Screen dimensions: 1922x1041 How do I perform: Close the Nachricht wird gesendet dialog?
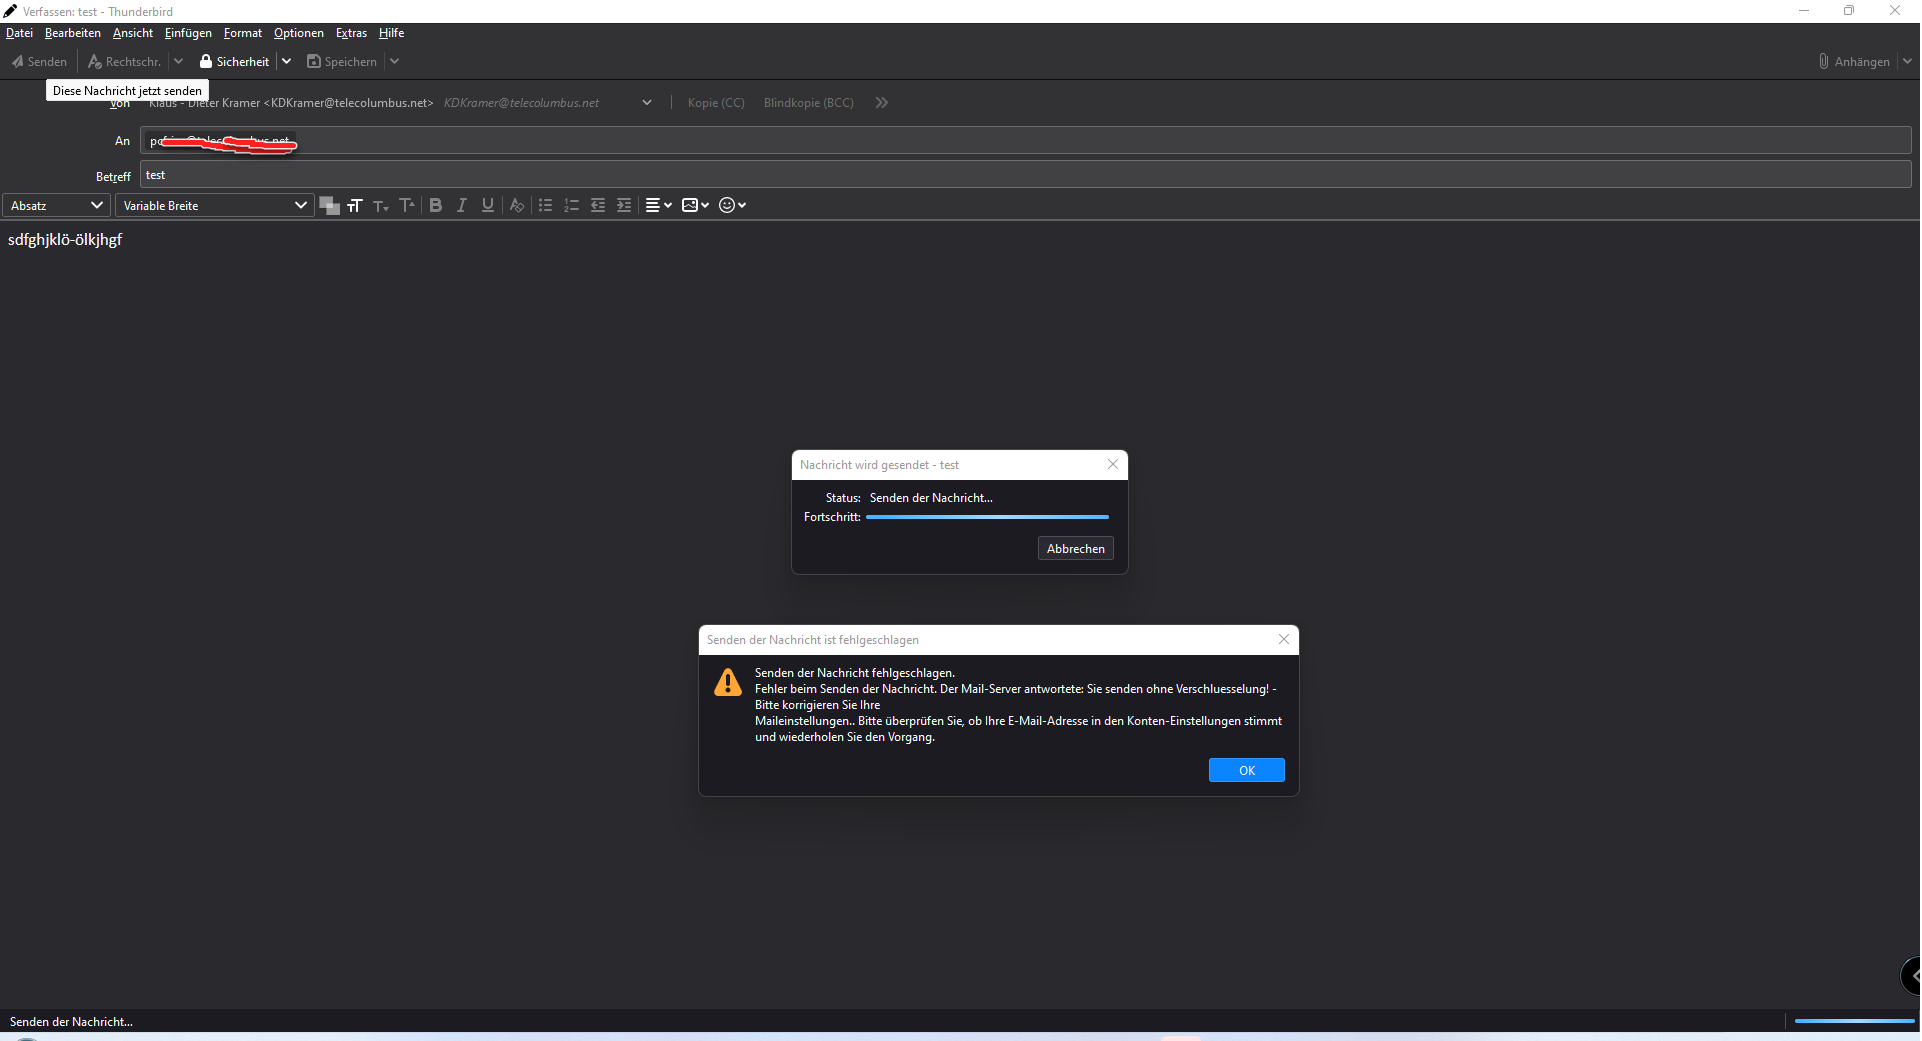[x=1113, y=465]
